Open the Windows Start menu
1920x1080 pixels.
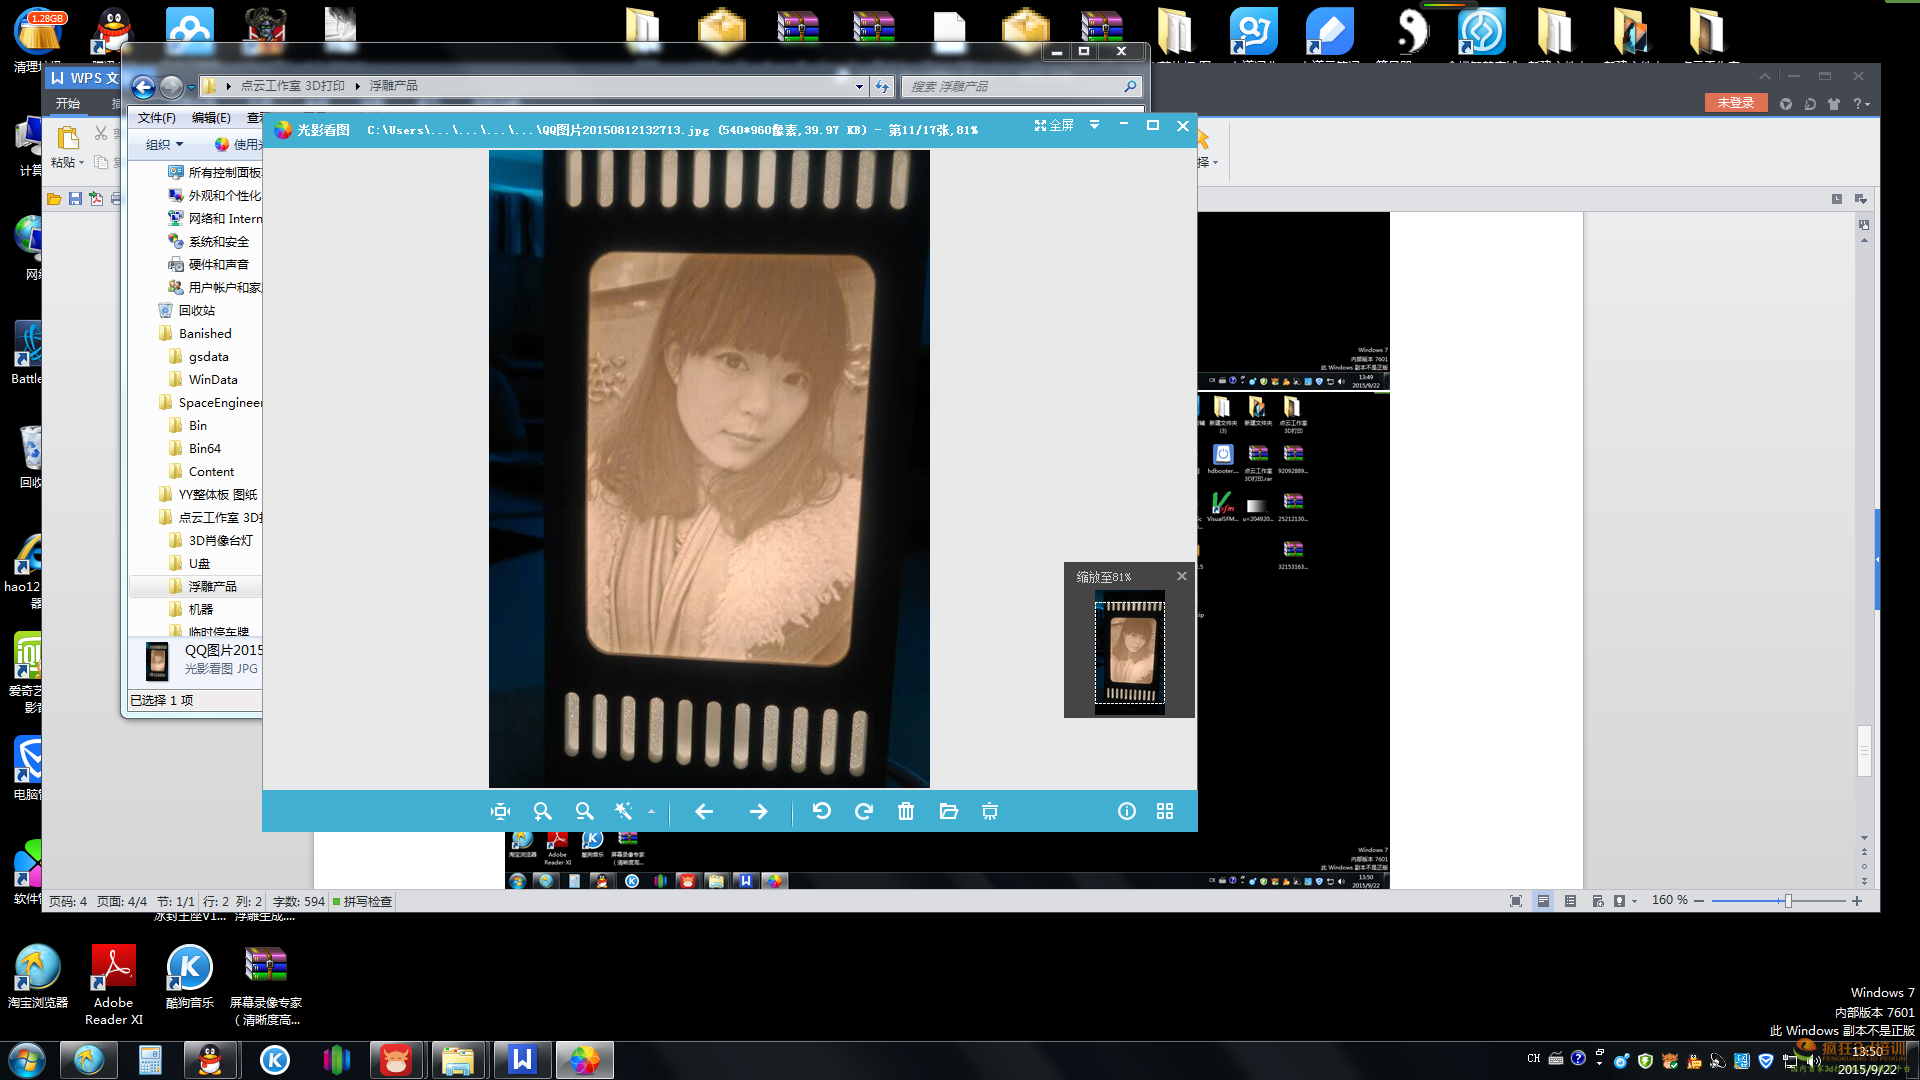tap(27, 1060)
